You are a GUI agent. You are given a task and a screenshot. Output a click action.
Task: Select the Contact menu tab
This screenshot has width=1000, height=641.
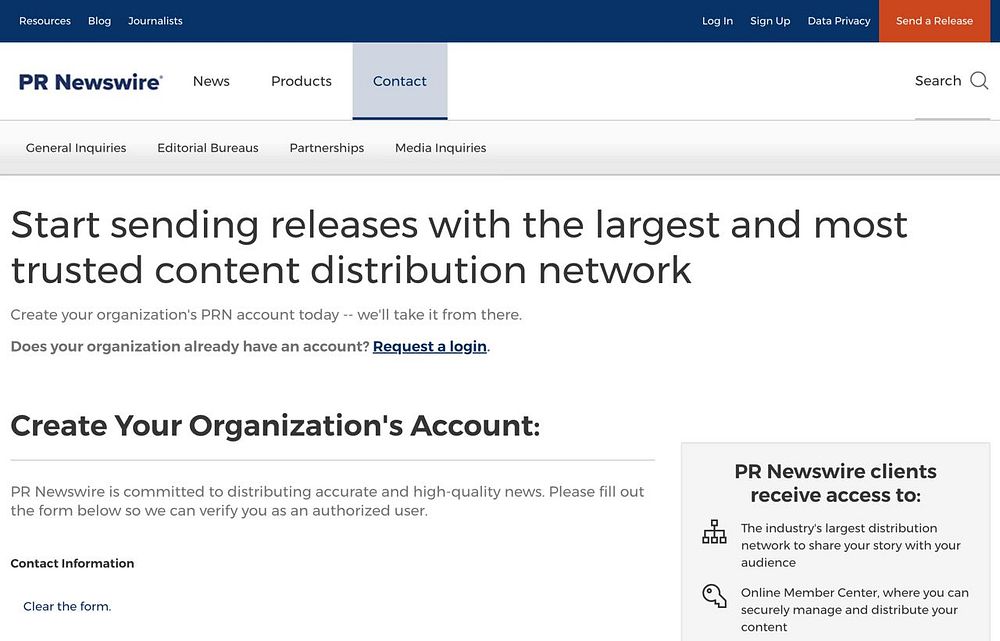pos(400,81)
